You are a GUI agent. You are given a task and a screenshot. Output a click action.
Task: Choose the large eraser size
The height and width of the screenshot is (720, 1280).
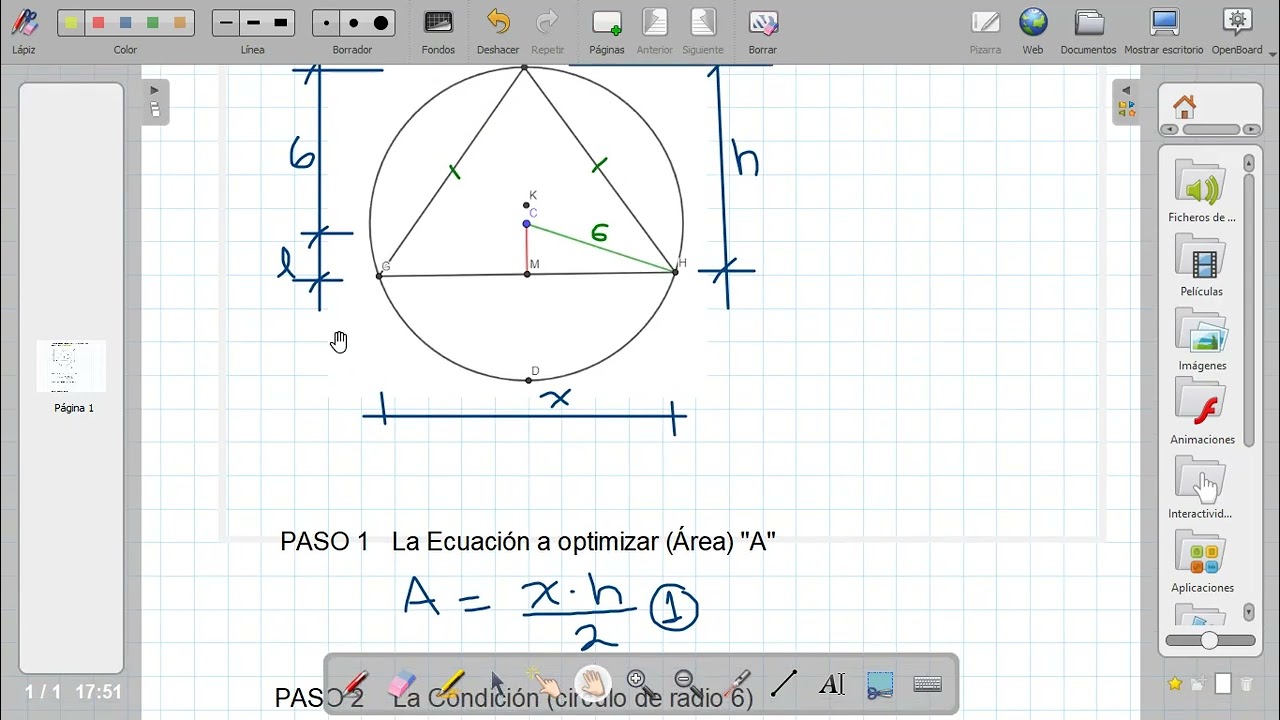pos(381,23)
